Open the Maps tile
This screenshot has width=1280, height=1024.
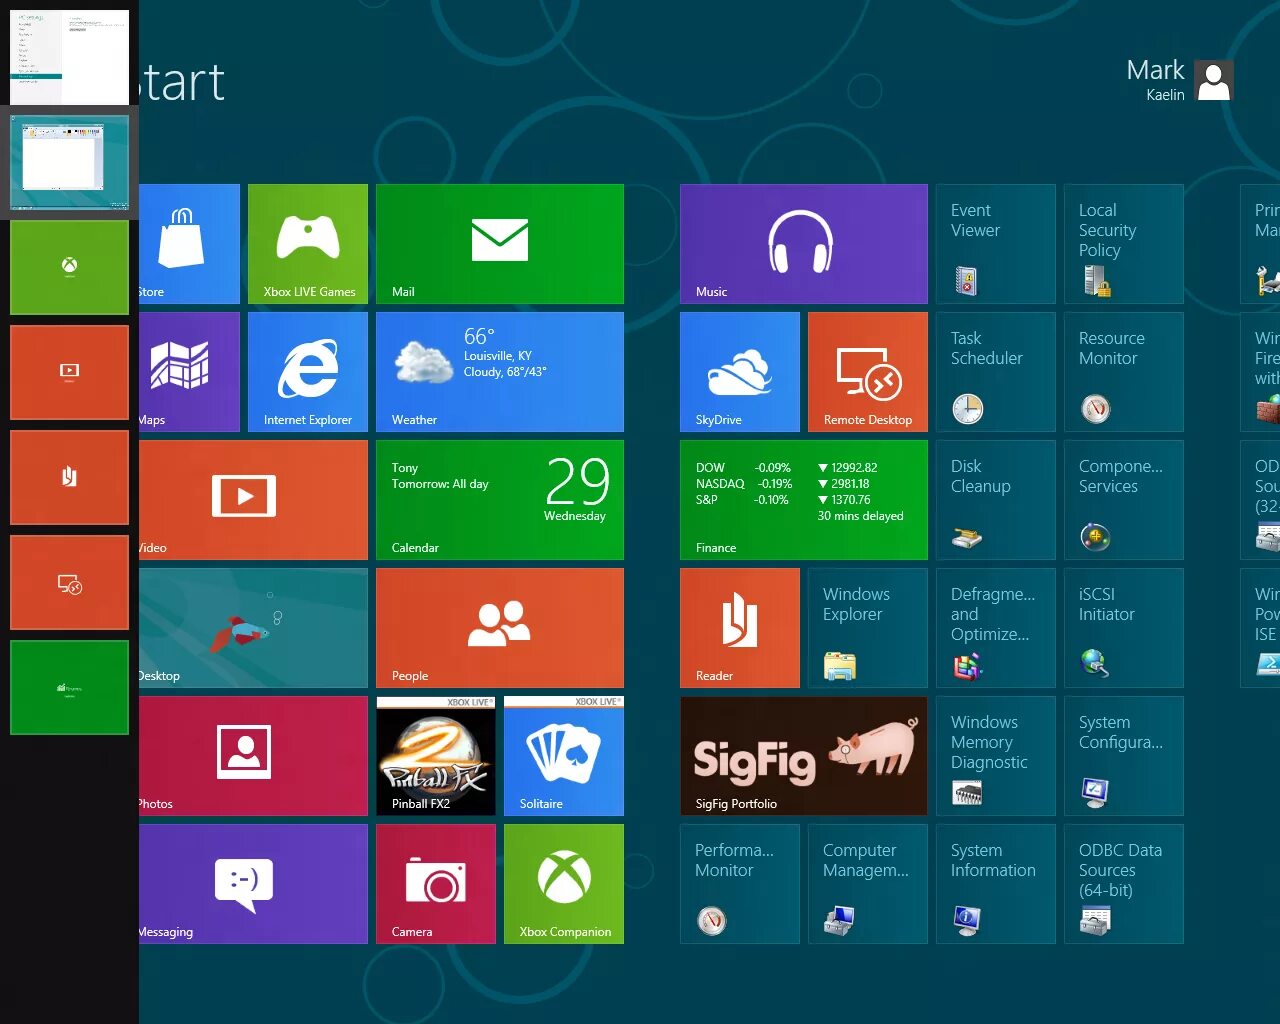[190, 372]
